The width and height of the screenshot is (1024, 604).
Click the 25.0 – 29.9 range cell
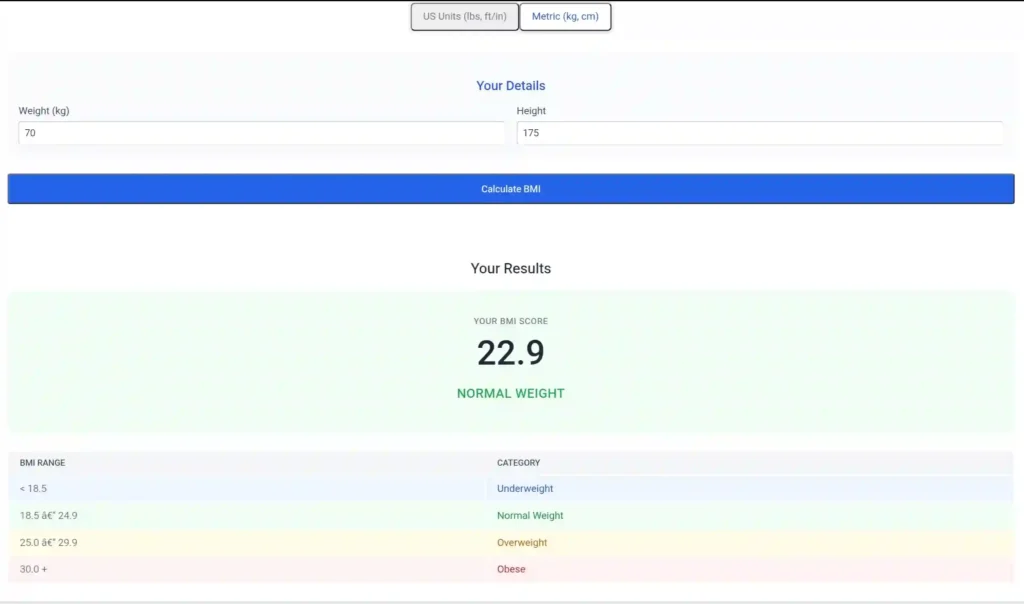click(49, 542)
